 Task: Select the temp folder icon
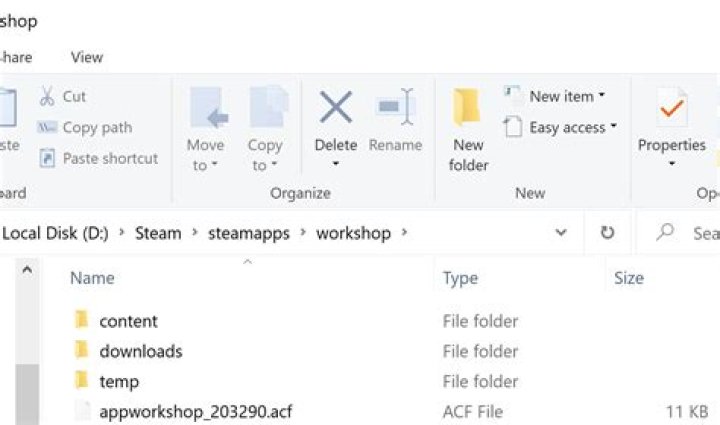(x=81, y=380)
